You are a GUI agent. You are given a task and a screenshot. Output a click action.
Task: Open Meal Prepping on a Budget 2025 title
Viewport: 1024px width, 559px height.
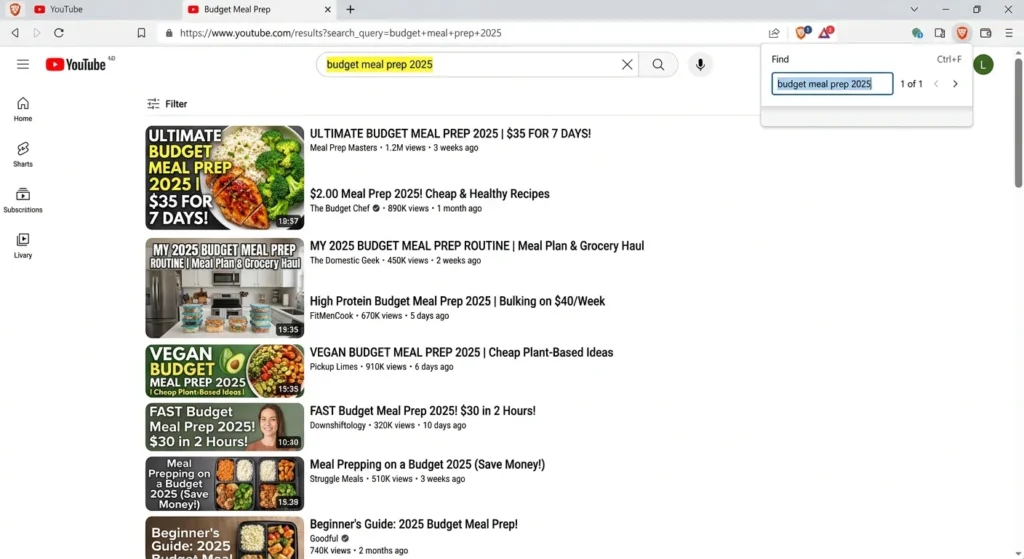[427, 464]
